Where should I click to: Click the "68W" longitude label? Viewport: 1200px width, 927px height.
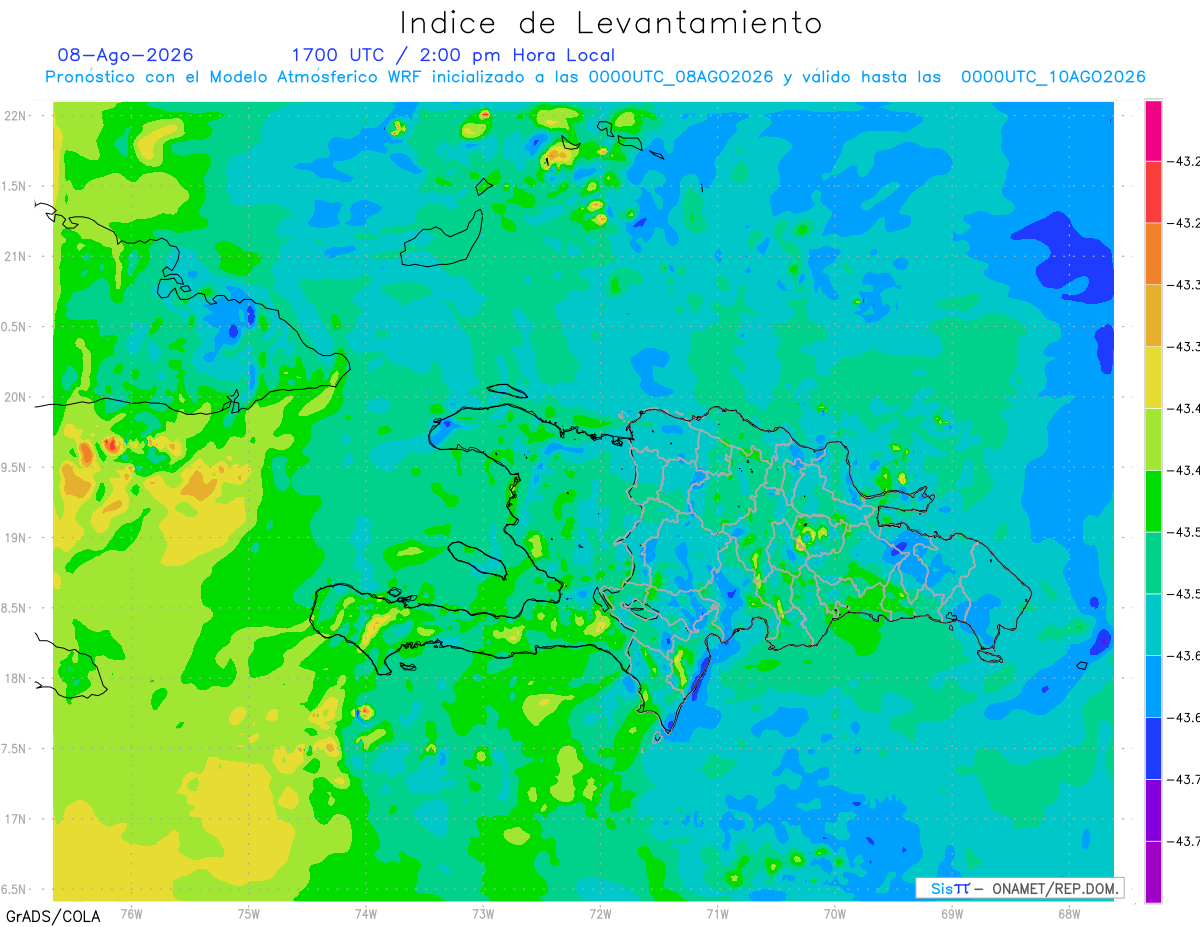pos(1069,913)
